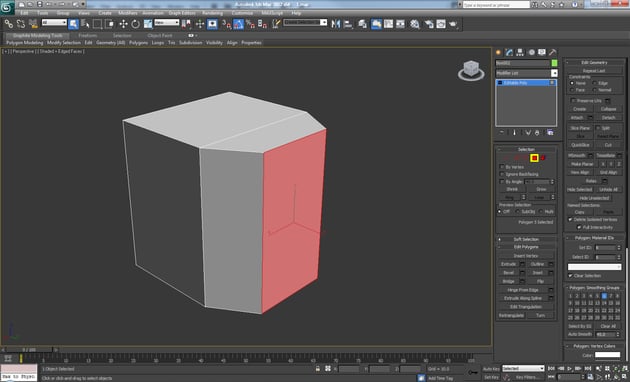Toggle the Split checkbox
This screenshot has width=630, height=382.
[598, 128]
